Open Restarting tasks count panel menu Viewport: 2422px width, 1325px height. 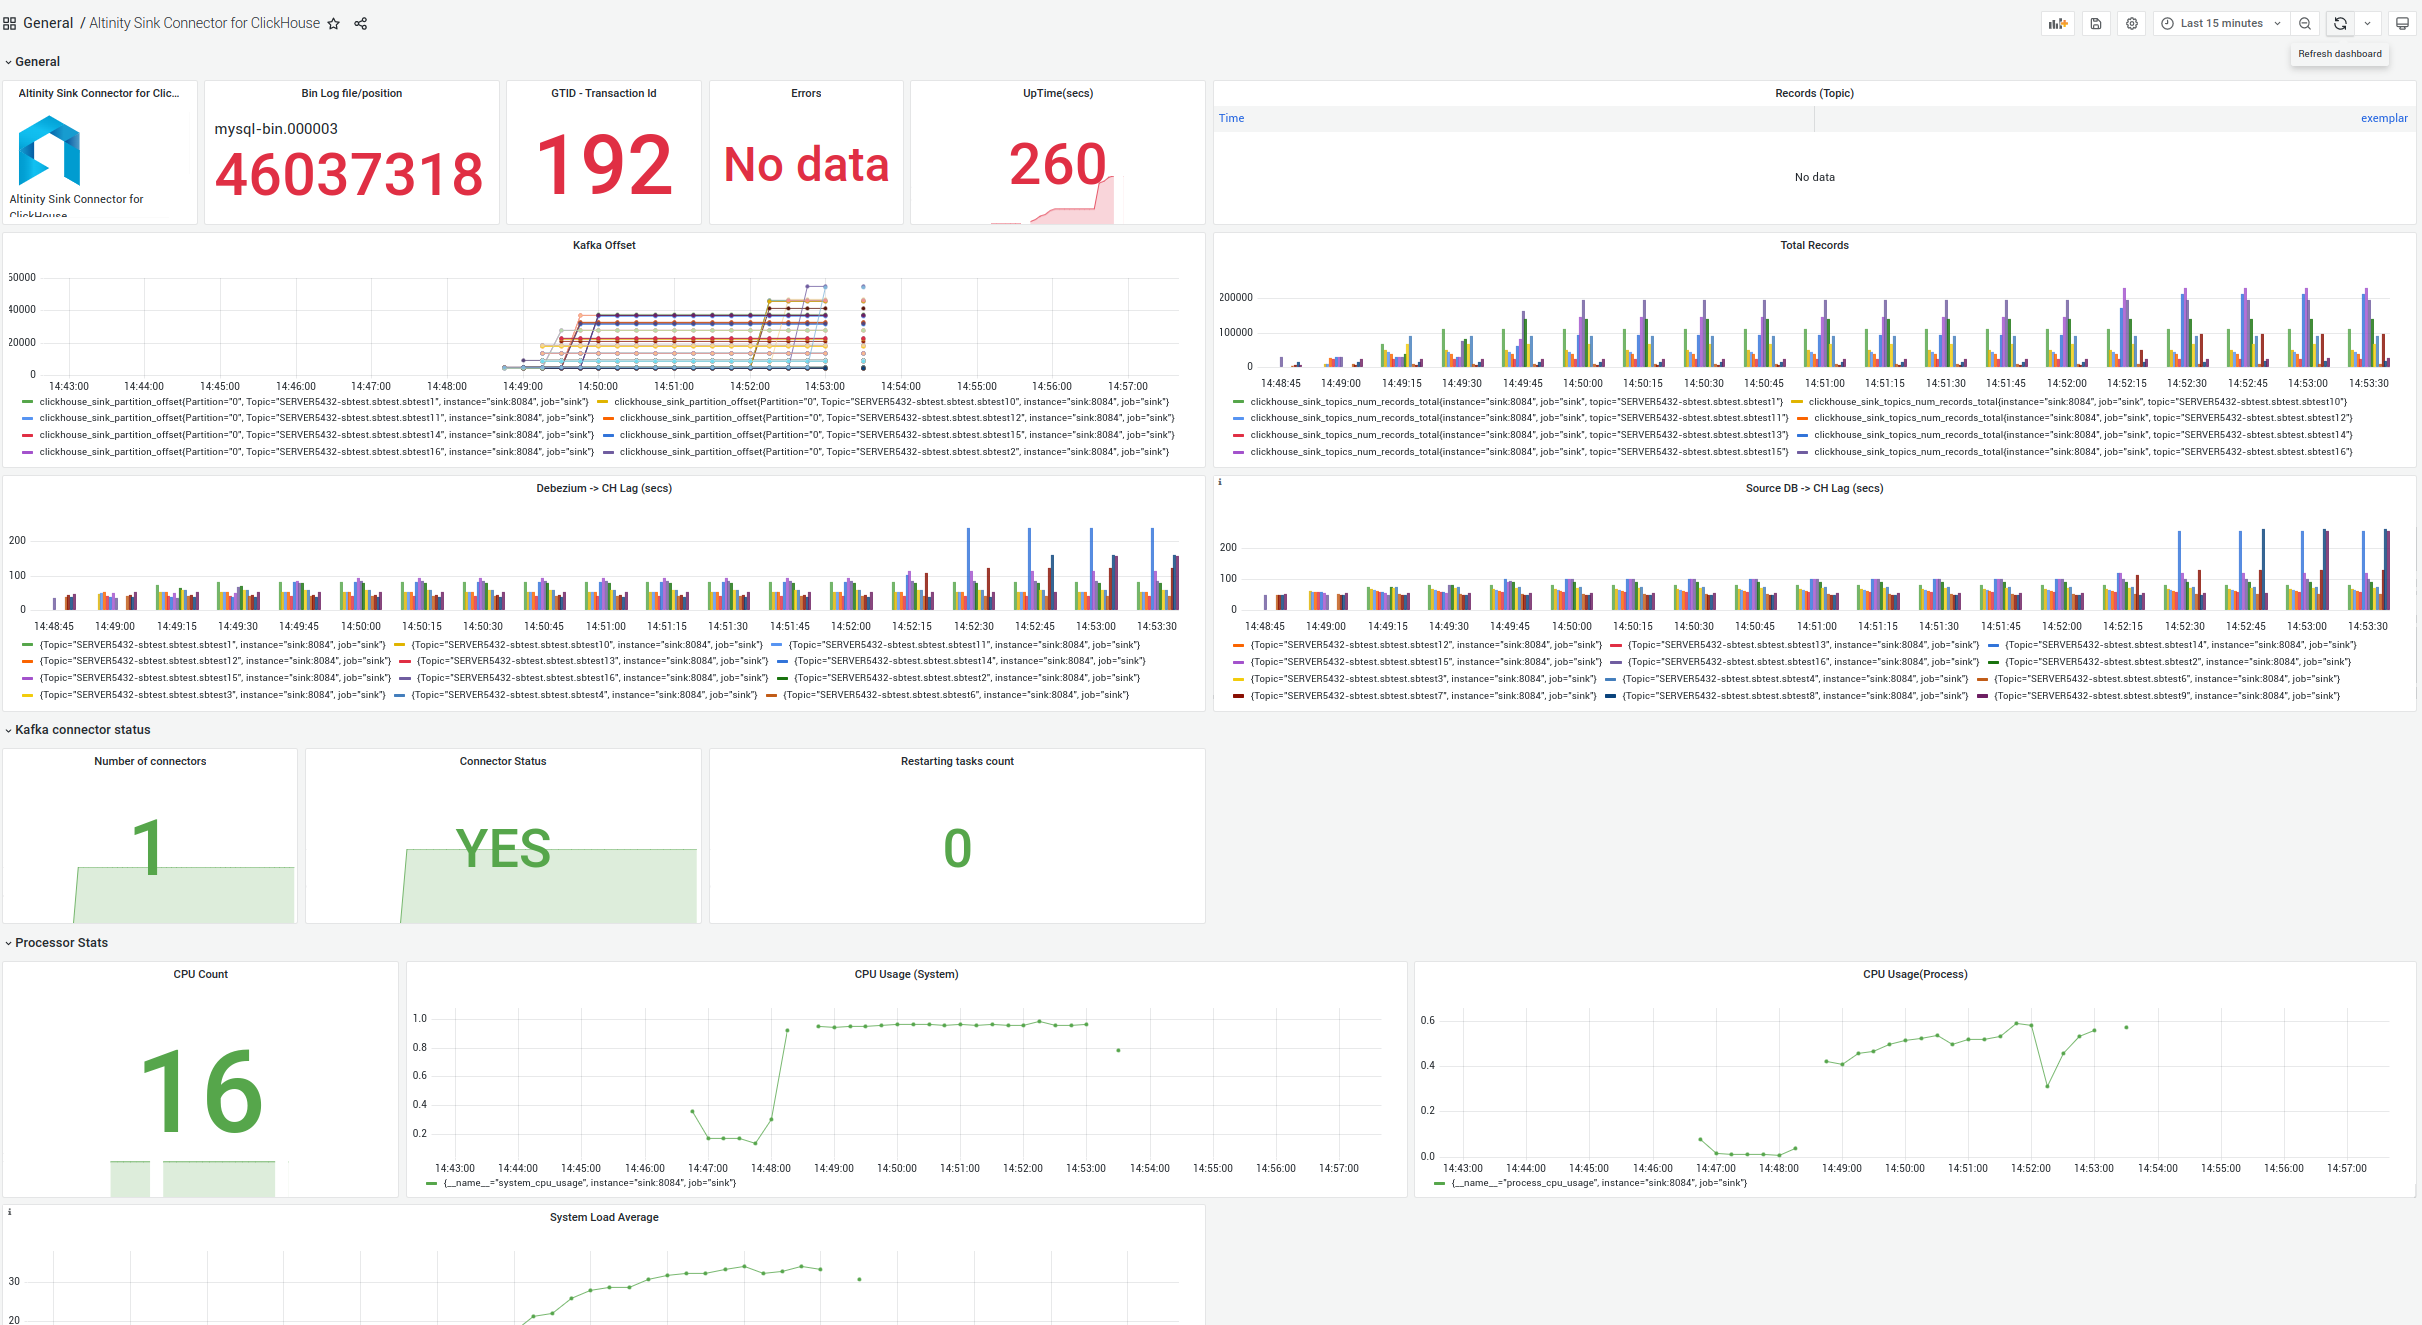coord(957,761)
